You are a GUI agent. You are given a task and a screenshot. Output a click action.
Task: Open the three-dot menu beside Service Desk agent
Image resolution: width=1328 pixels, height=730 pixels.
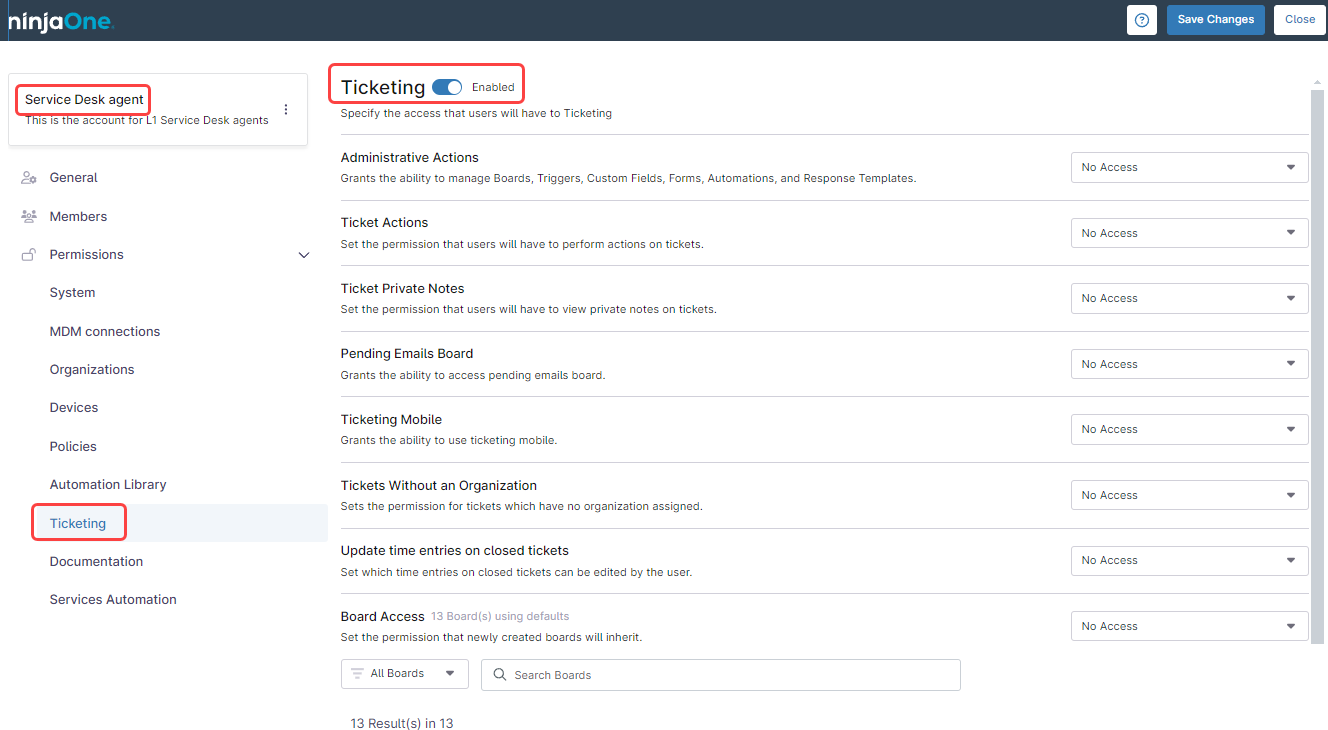pos(285,108)
